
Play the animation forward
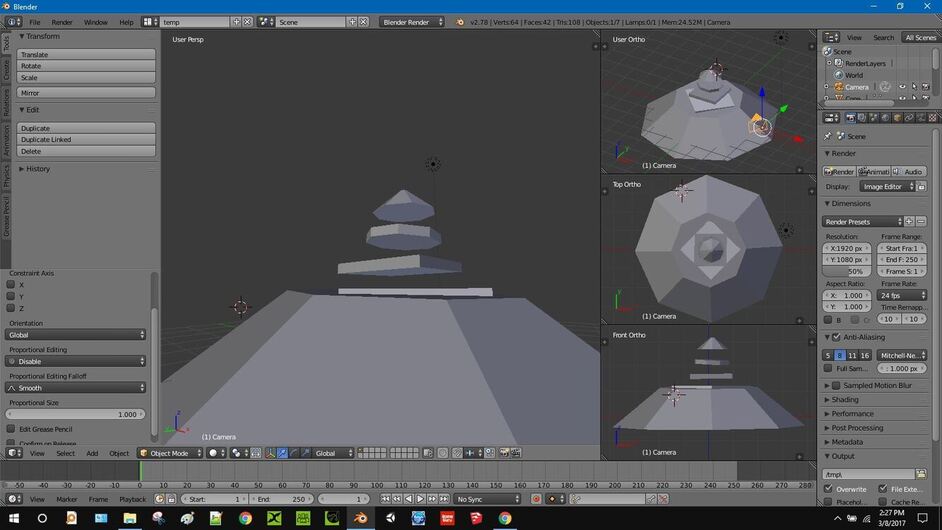(x=420, y=499)
